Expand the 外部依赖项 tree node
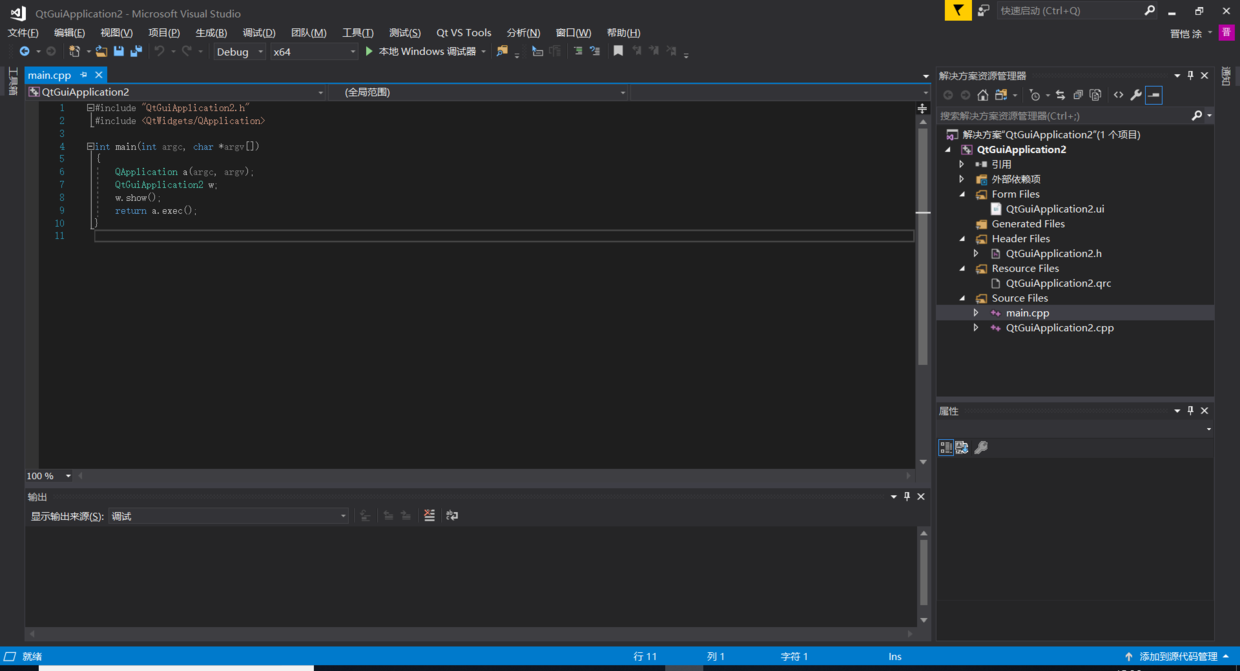Image resolution: width=1240 pixels, height=671 pixels. (962, 179)
